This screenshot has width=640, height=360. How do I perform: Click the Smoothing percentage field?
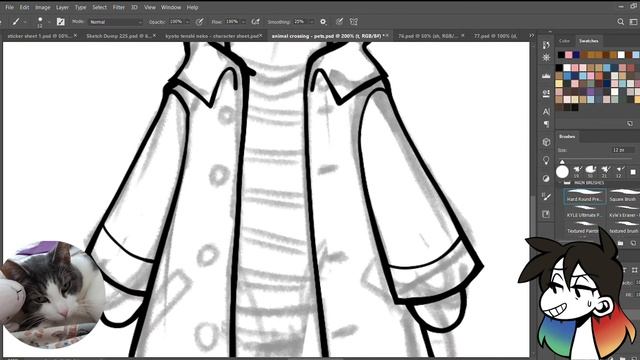tap(300, 22)
